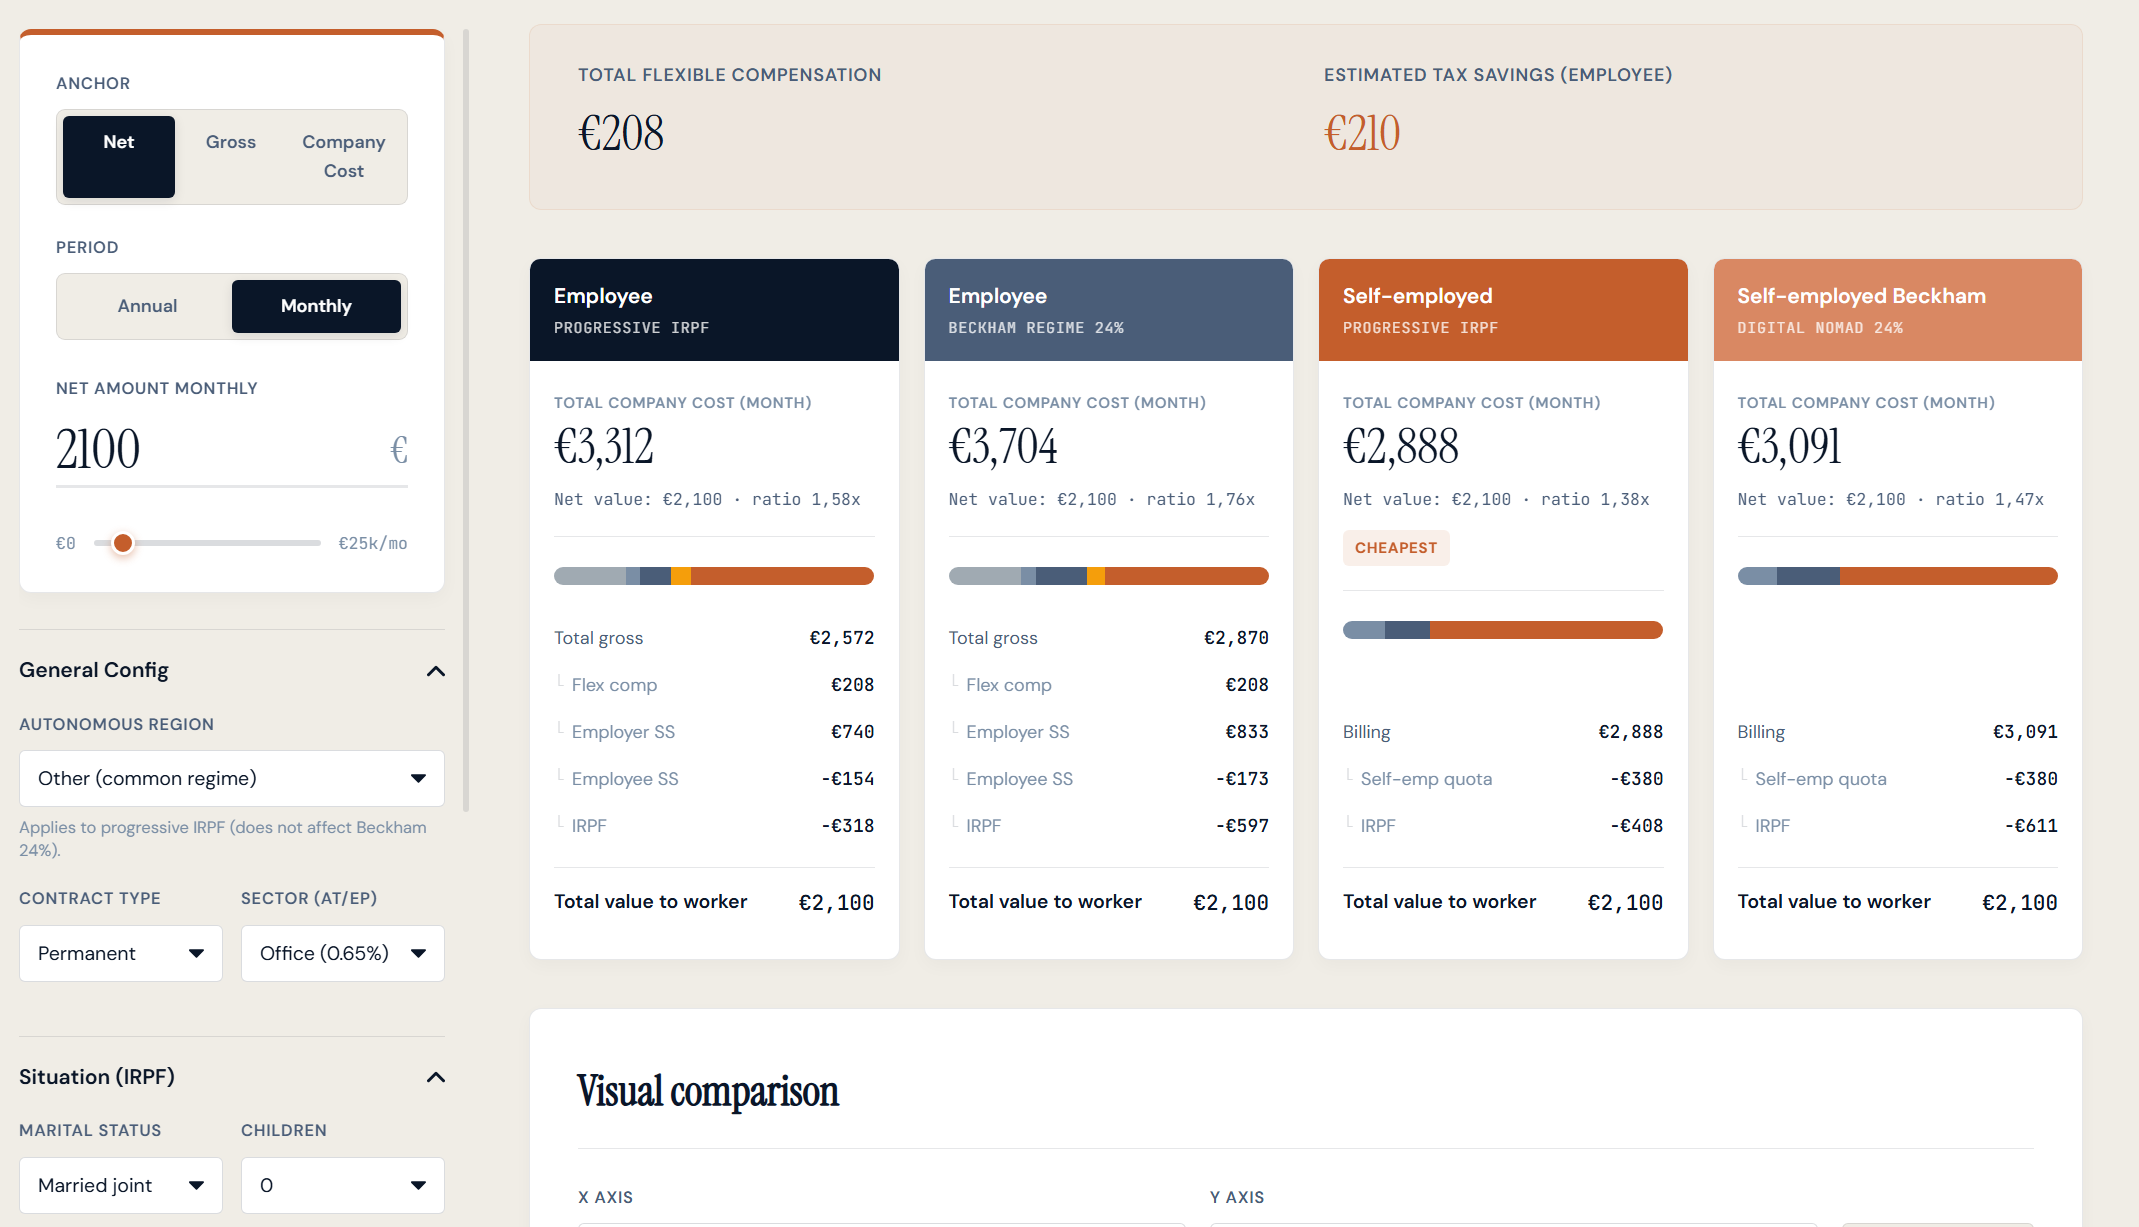Click the ratio 1,76x net value line
The width and height of the screenshot is (2139, 1227).
[x=1102, y=499]
